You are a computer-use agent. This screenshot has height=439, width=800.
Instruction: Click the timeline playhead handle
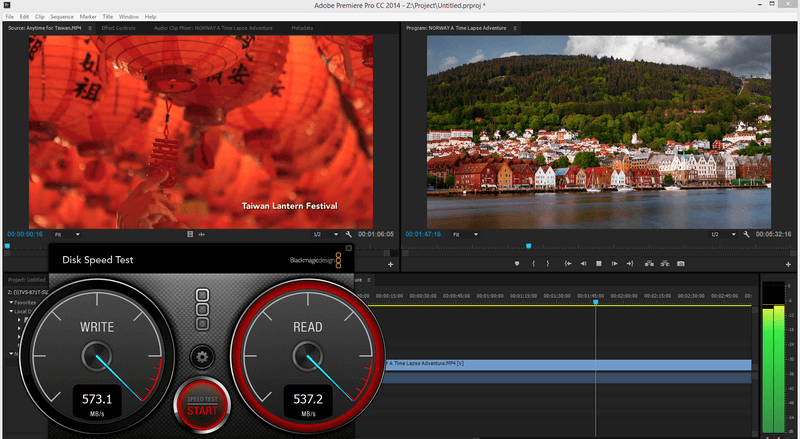(595, 303)
